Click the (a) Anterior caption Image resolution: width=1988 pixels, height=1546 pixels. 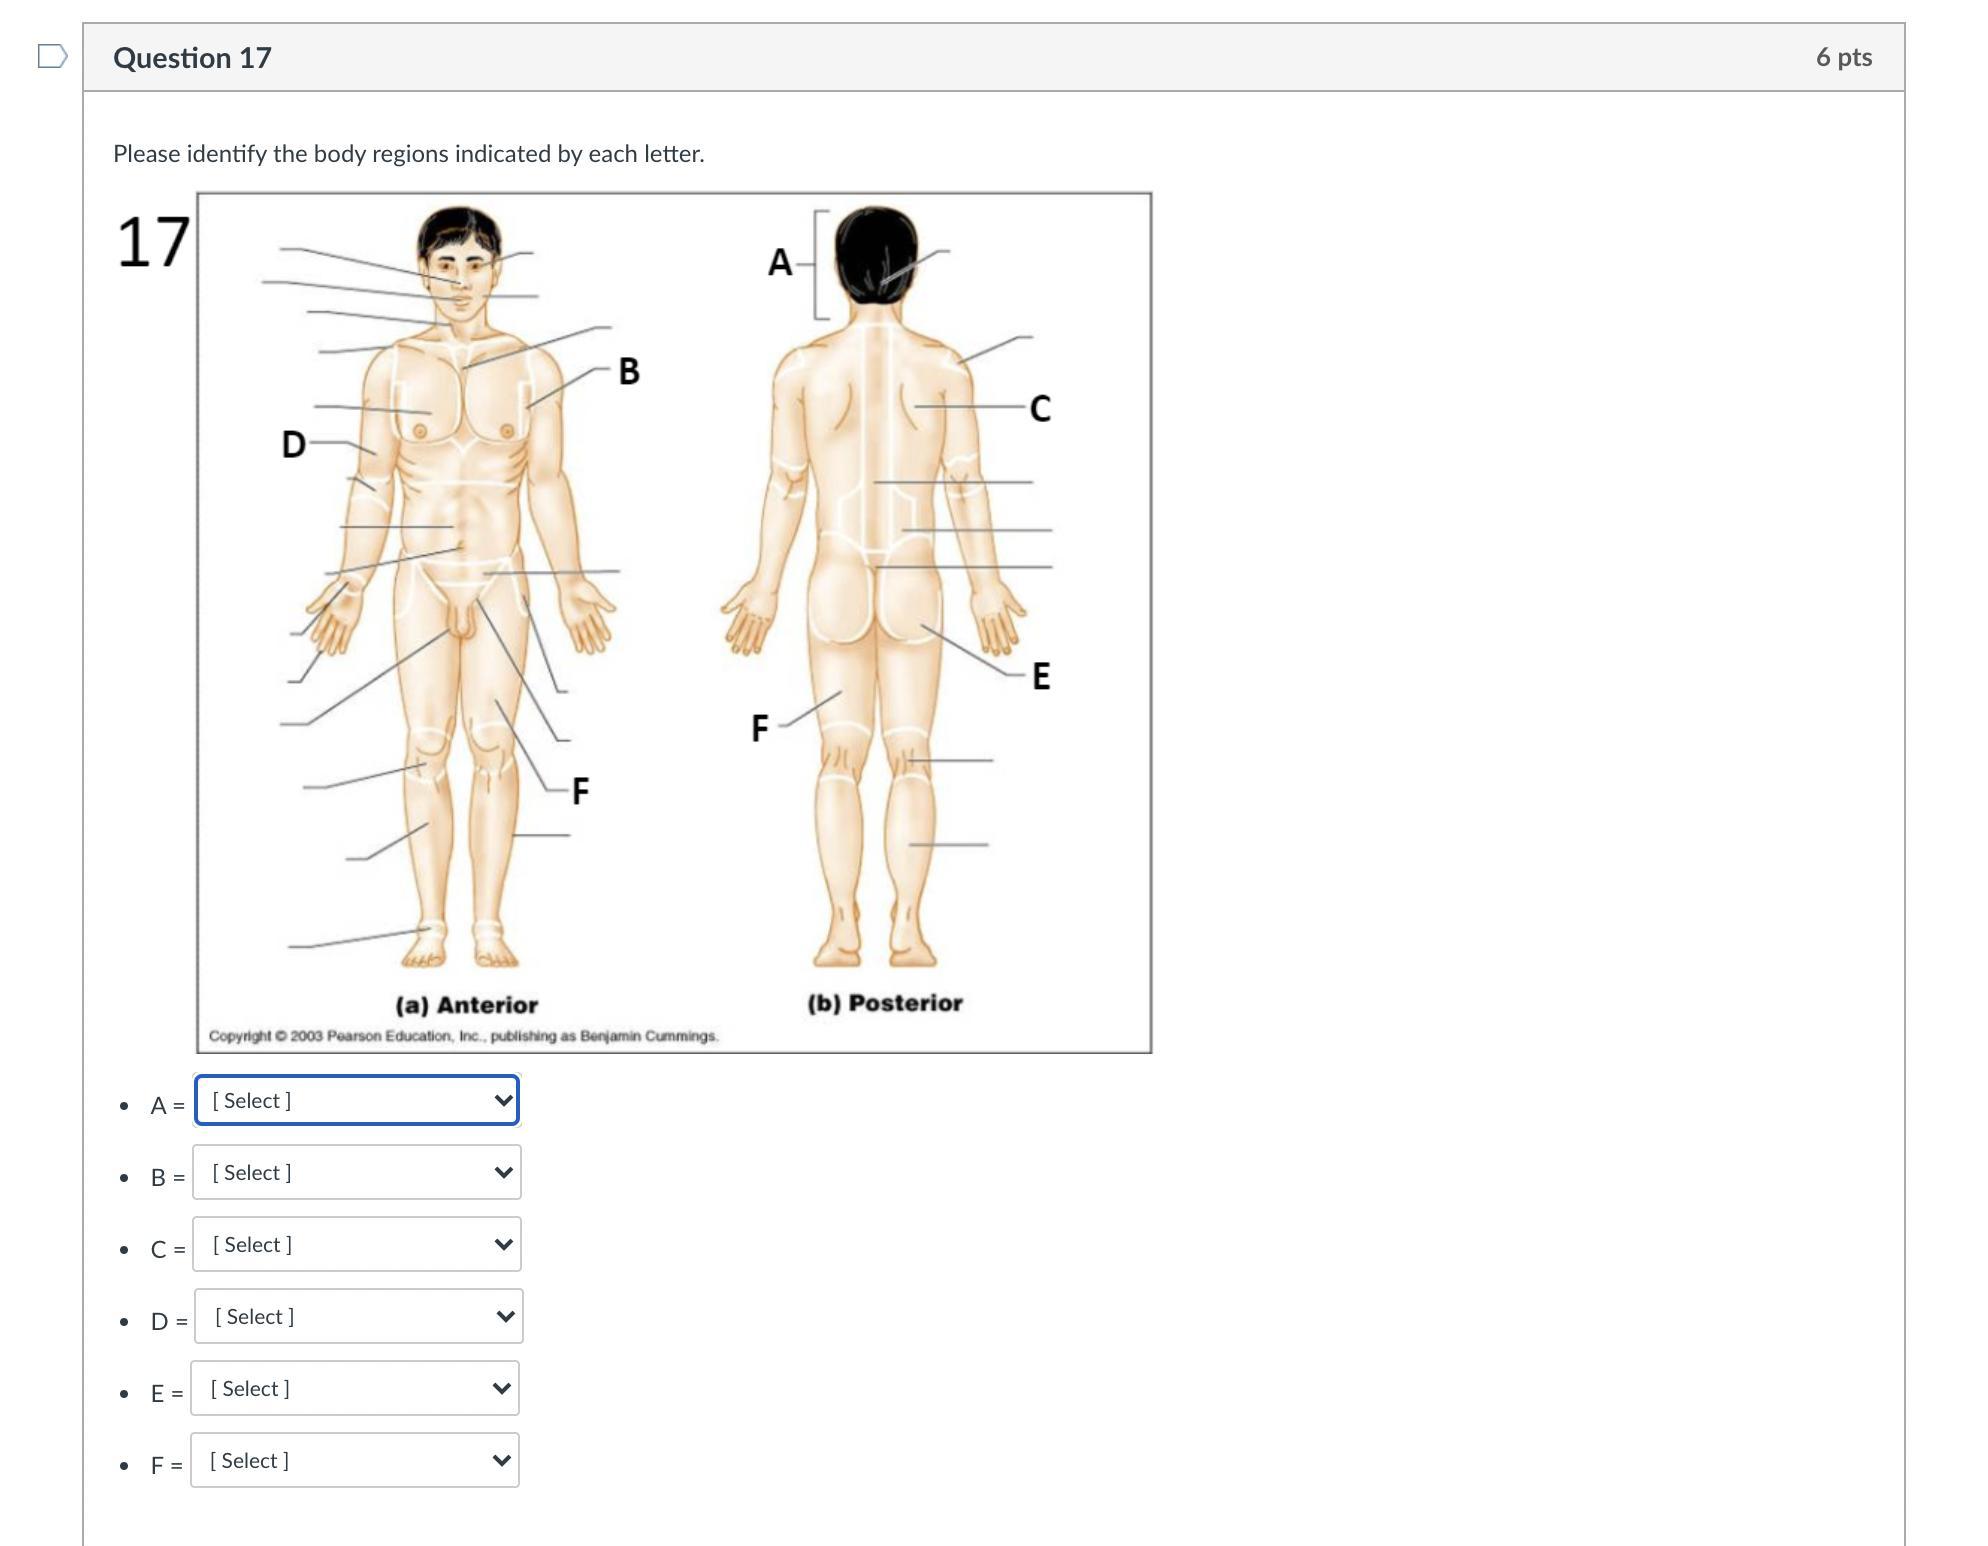tap(466, 1005)
